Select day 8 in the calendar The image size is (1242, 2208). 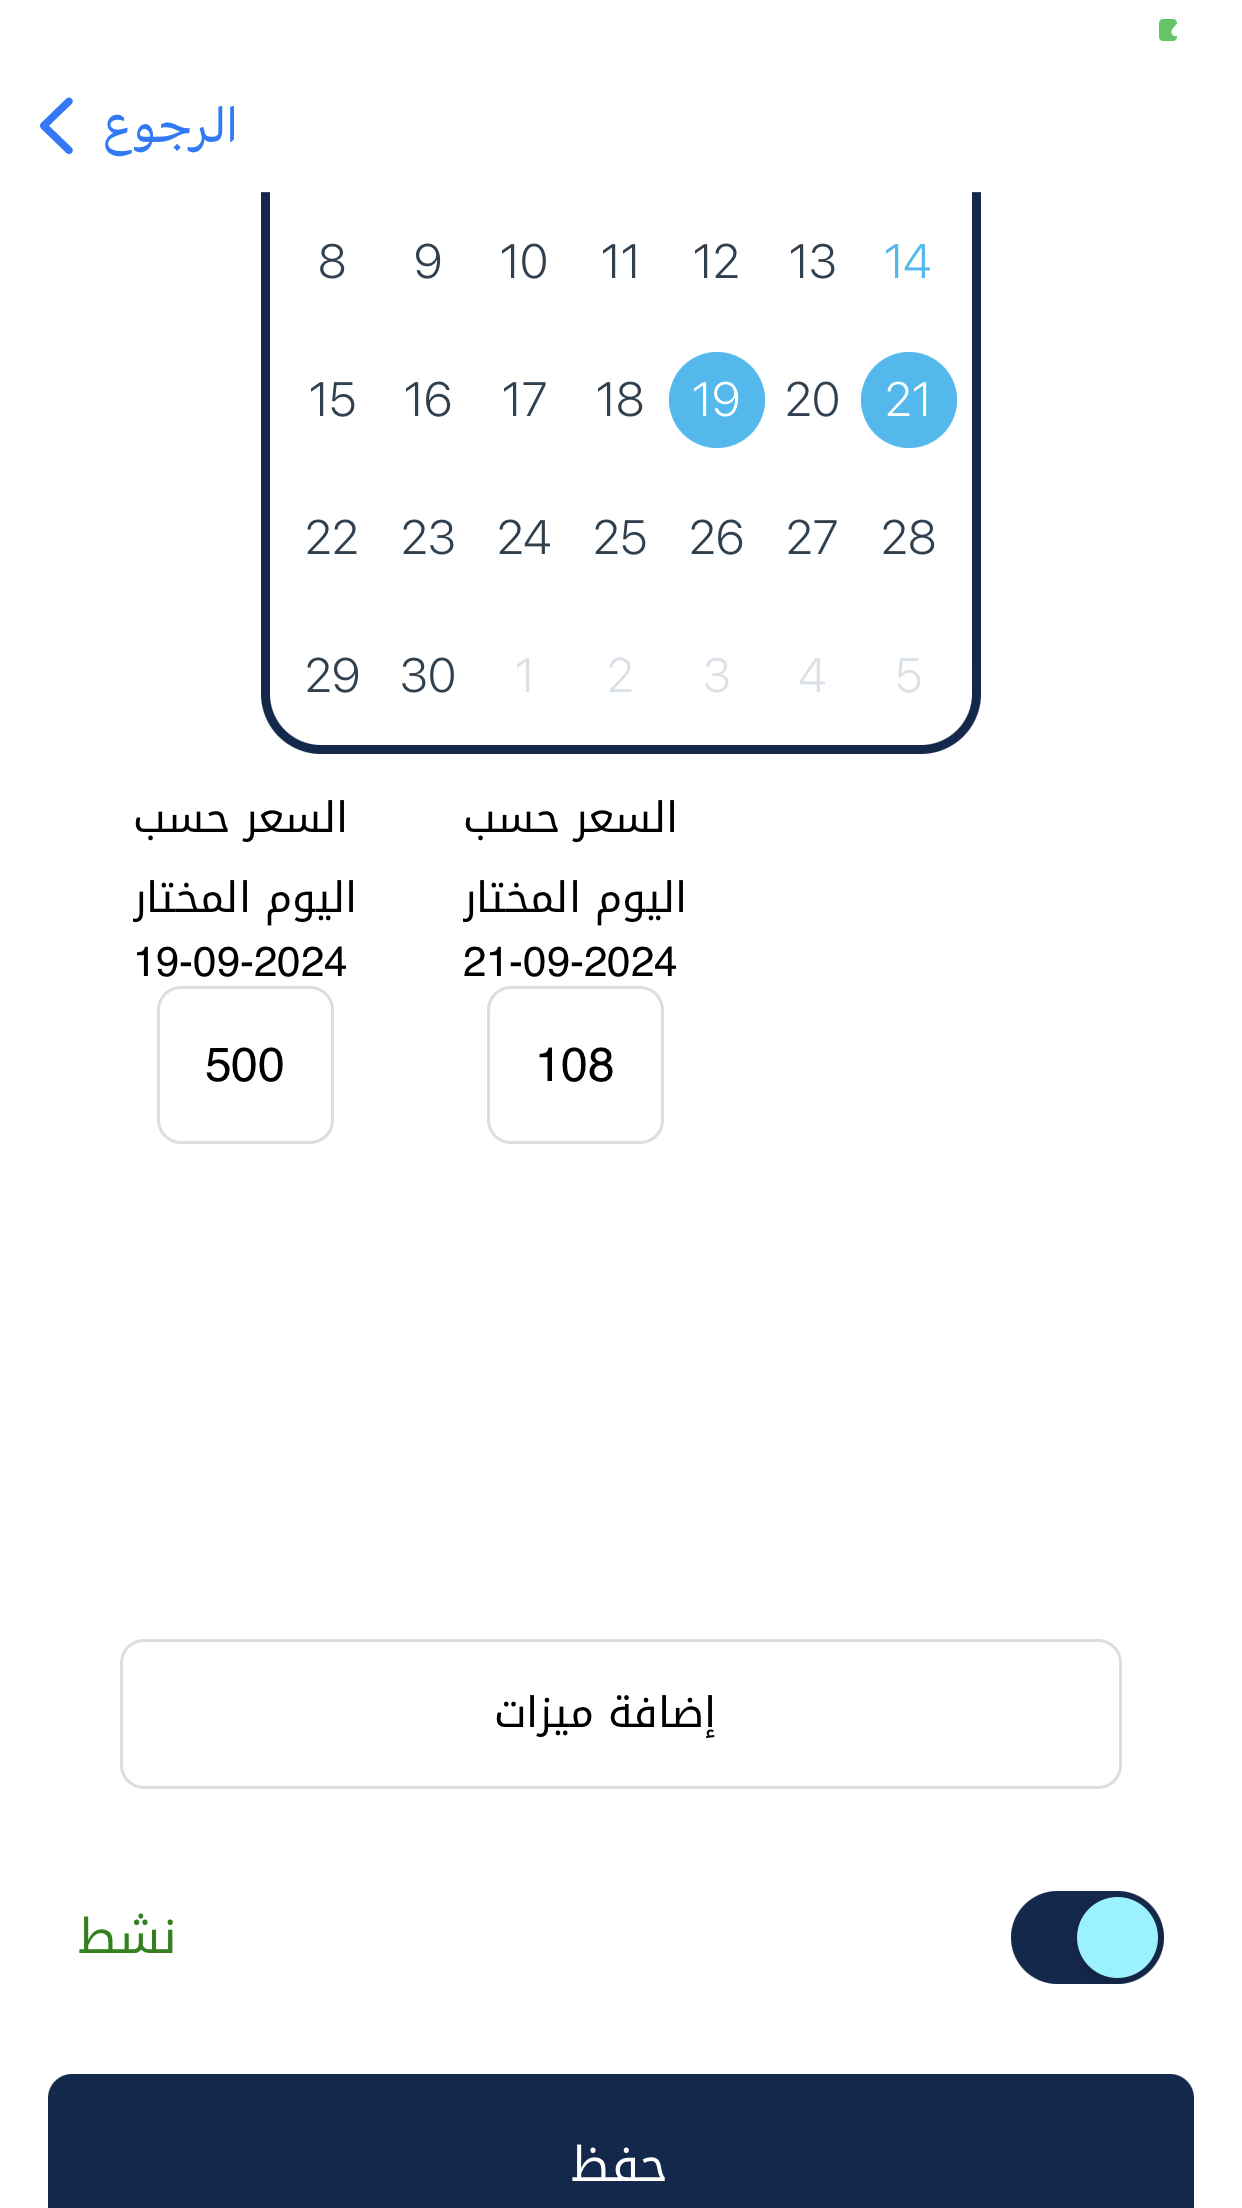tap(332, 262)
